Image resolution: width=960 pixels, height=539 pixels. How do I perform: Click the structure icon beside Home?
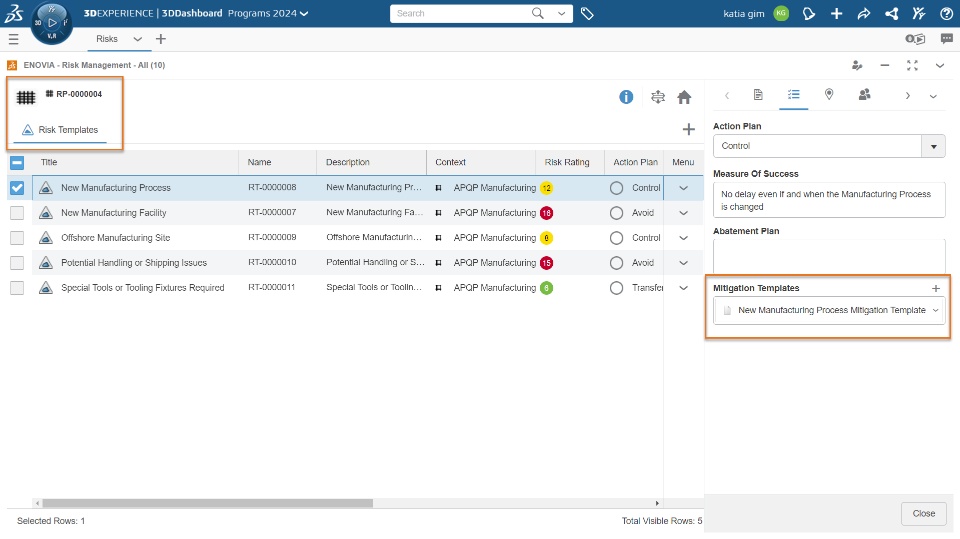[x=658, y=97]
